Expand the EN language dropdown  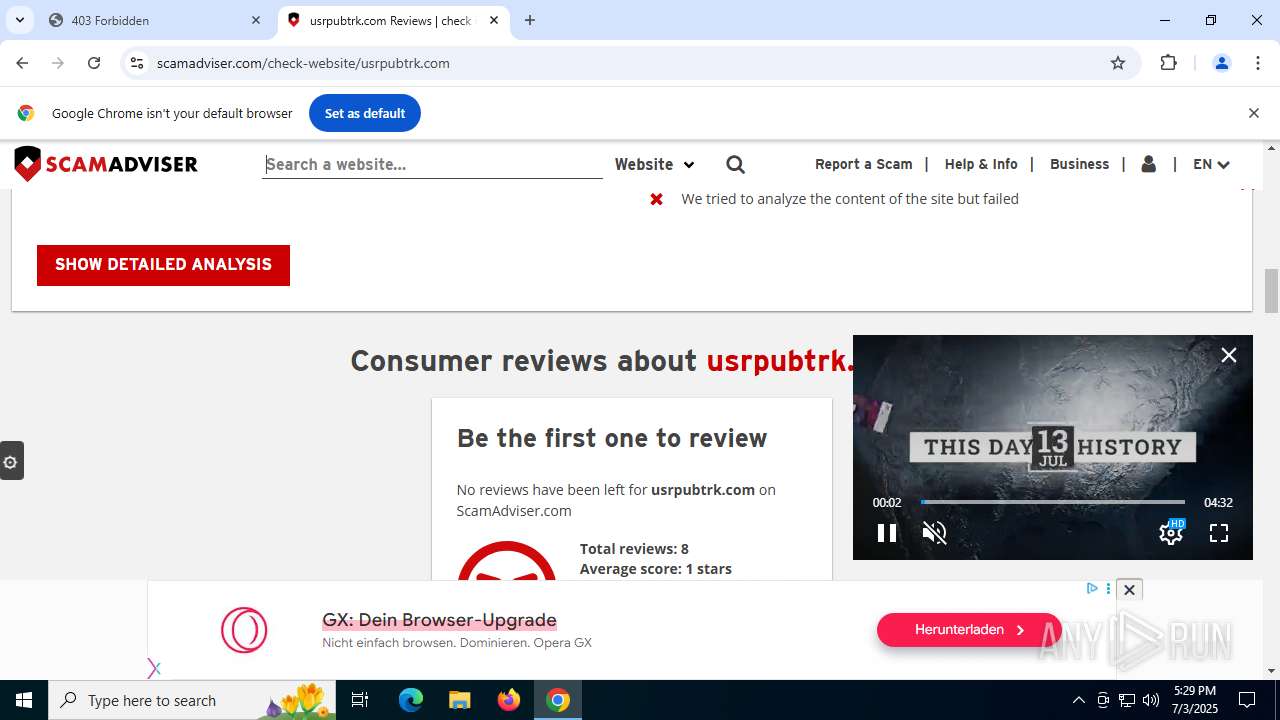click(x=1211, y=164)
